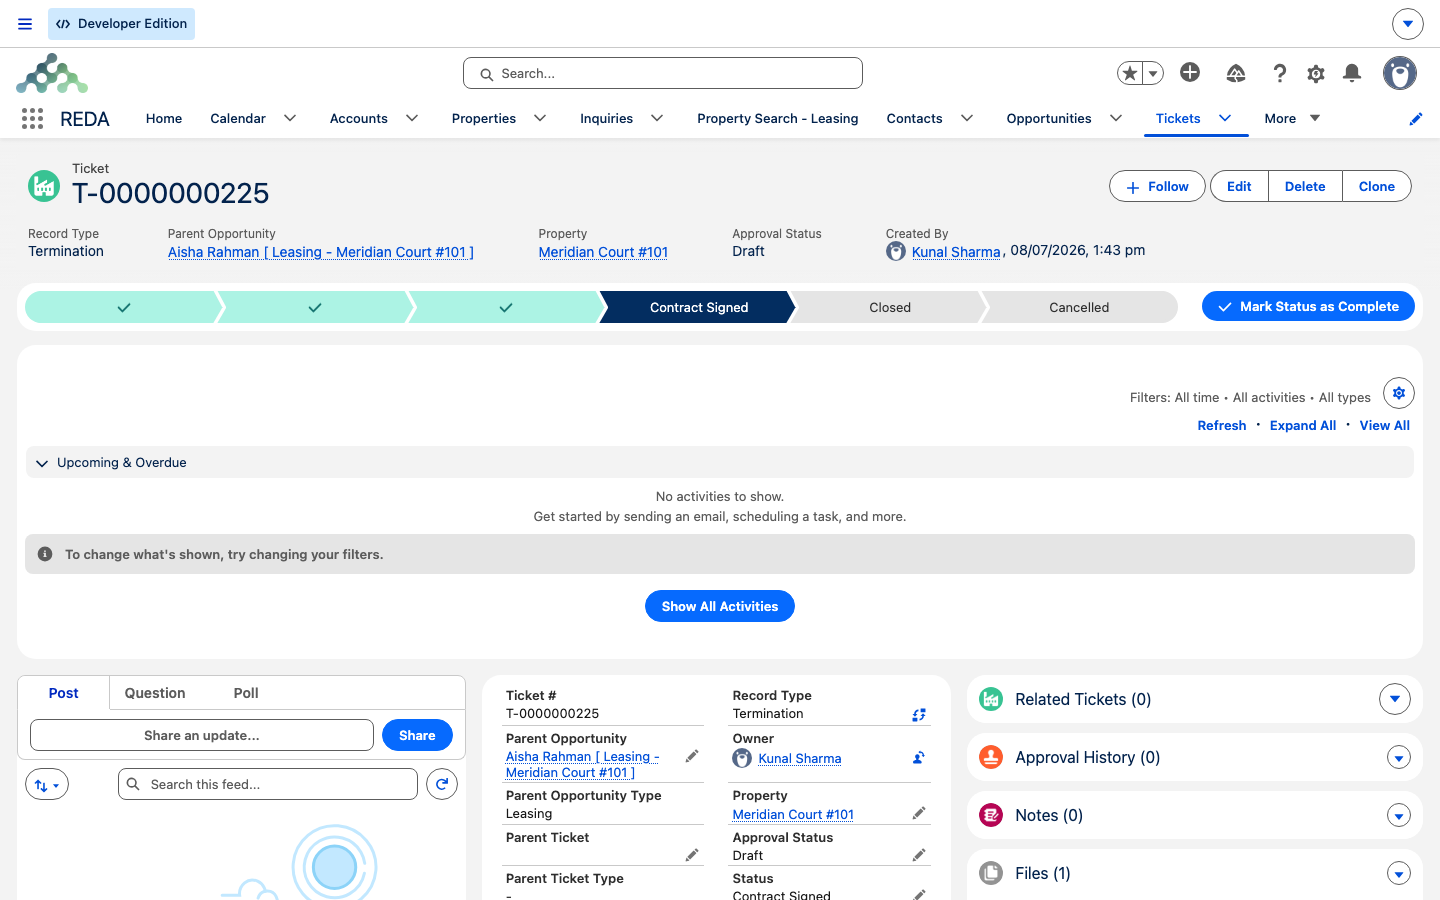Viewport: 1440px width, 900px height.
Task: Switch to the Poll tab
Action: 246,693
